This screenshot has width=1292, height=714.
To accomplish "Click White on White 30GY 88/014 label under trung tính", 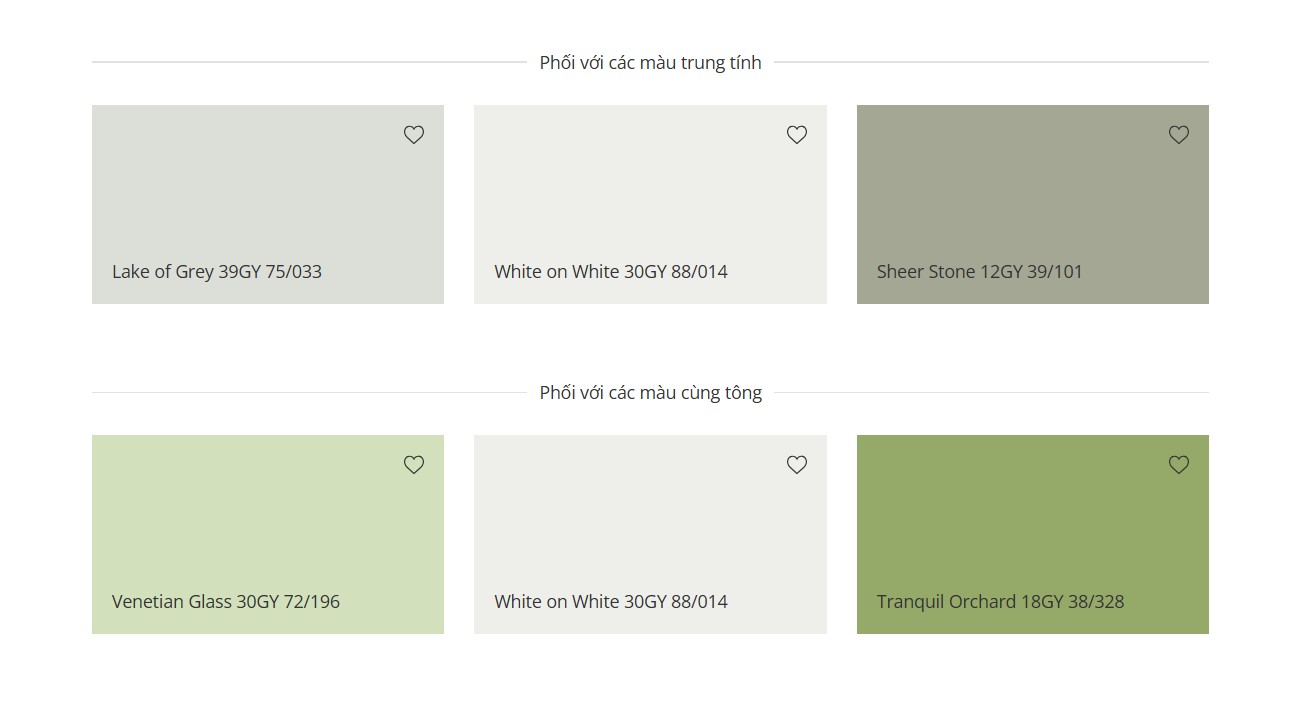I will [611, 272].
